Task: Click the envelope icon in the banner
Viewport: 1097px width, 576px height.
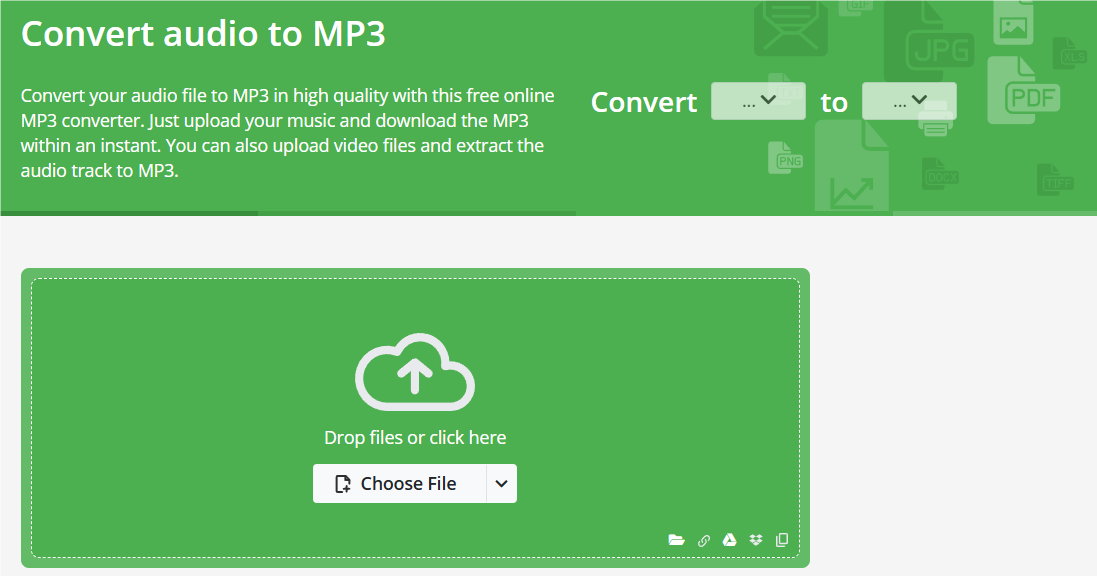Action: point(790,26)
